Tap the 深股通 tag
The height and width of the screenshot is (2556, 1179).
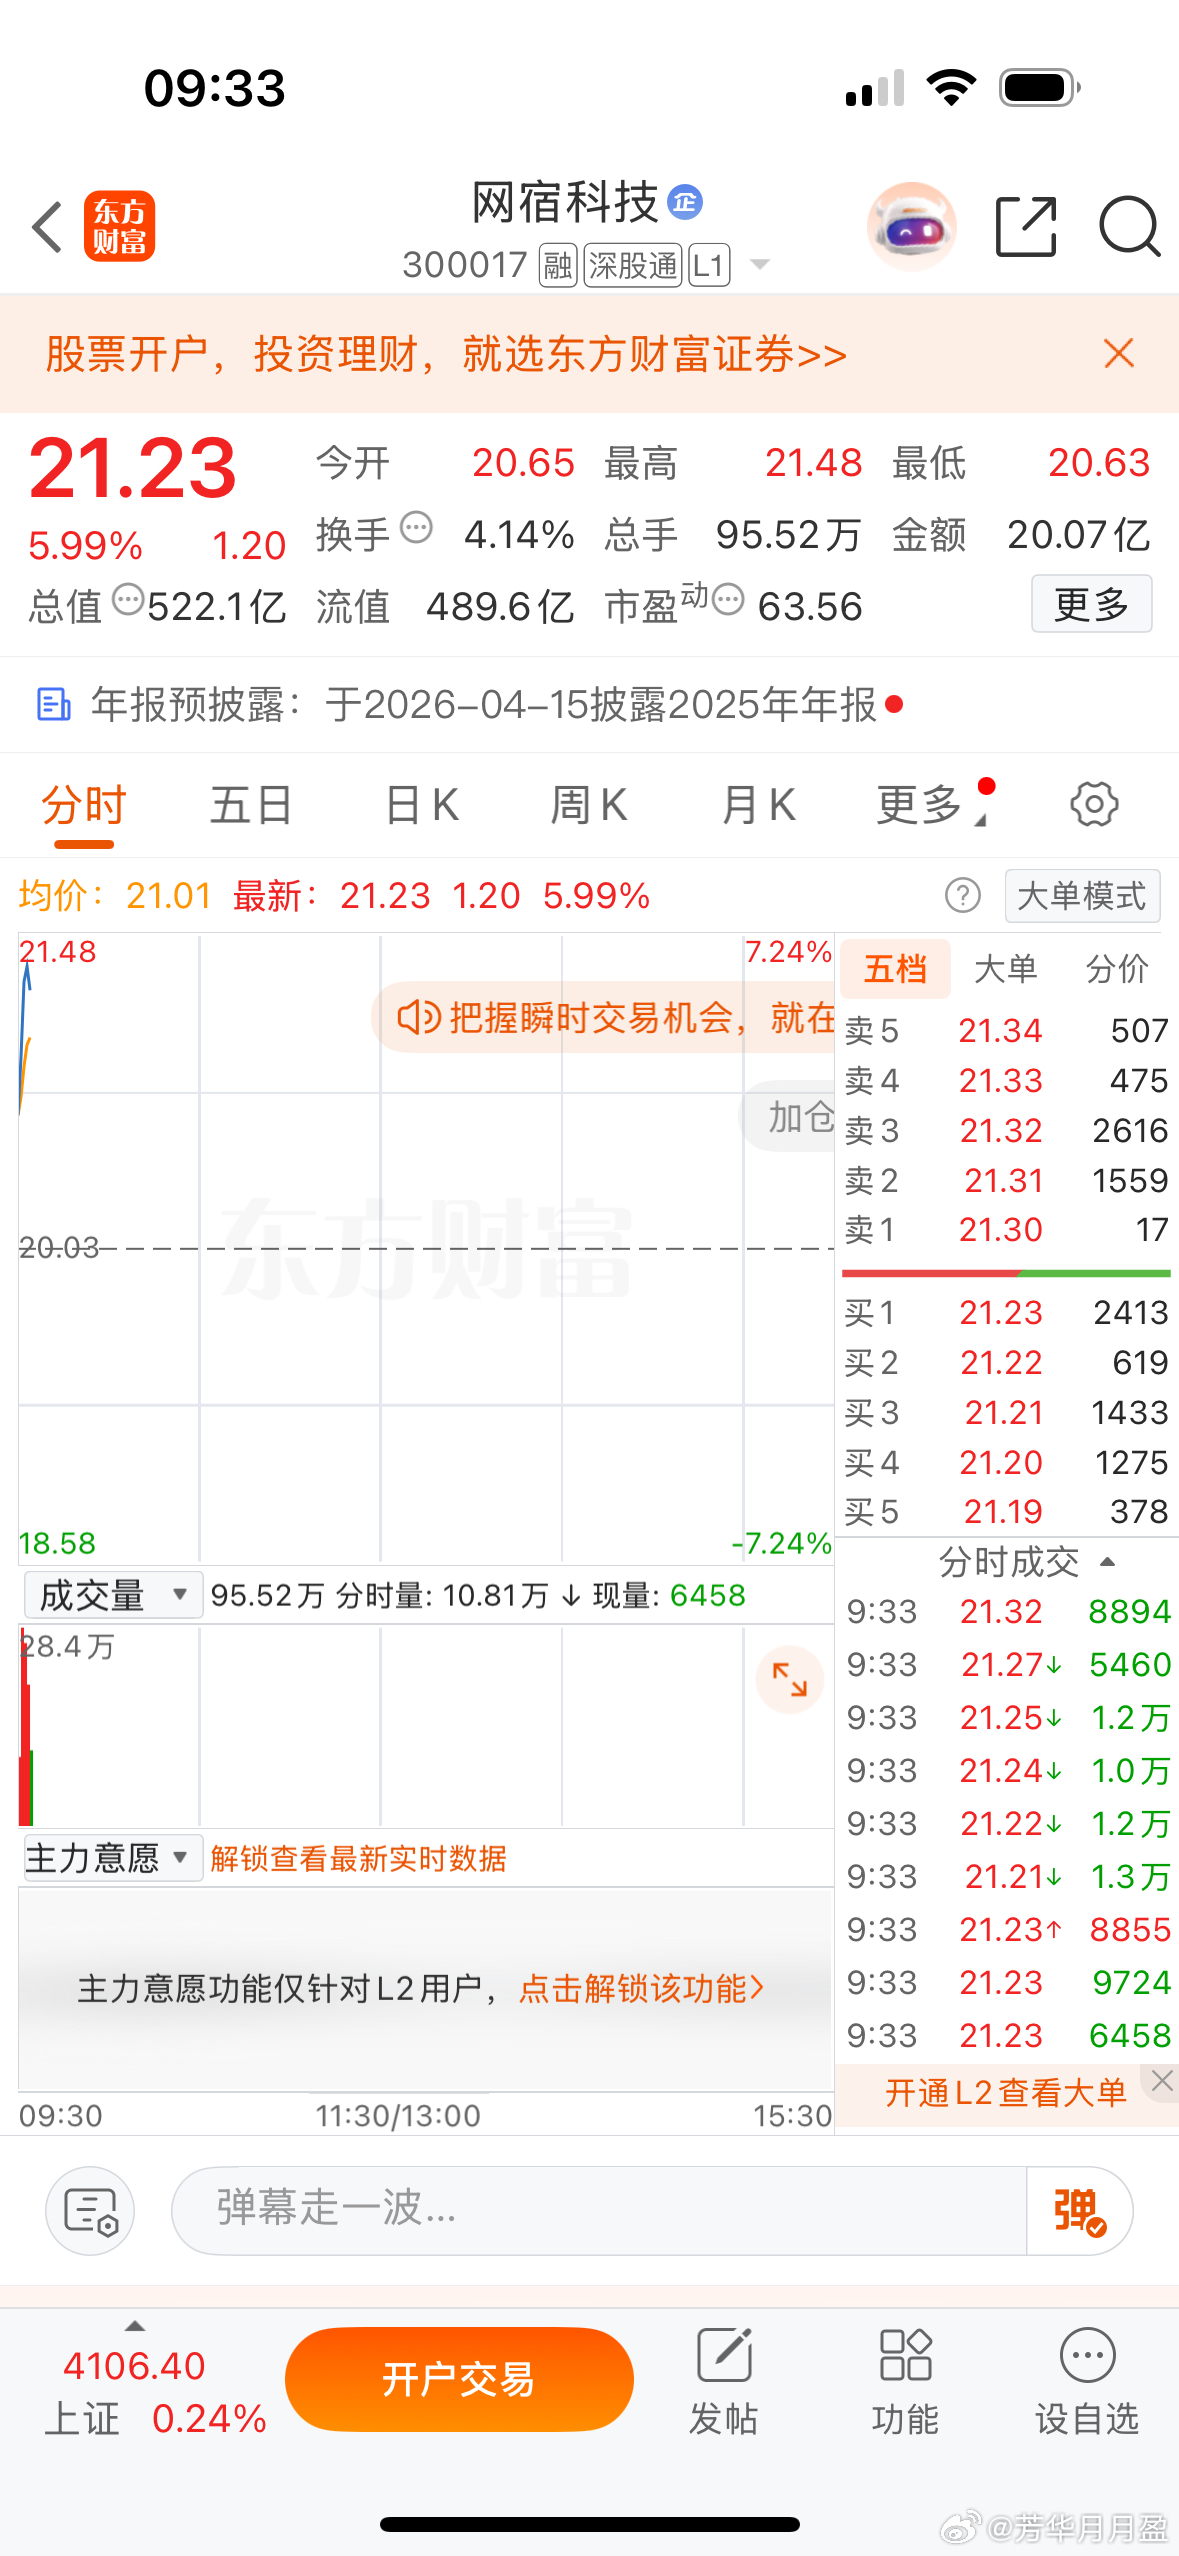click(x=633, y=265)
